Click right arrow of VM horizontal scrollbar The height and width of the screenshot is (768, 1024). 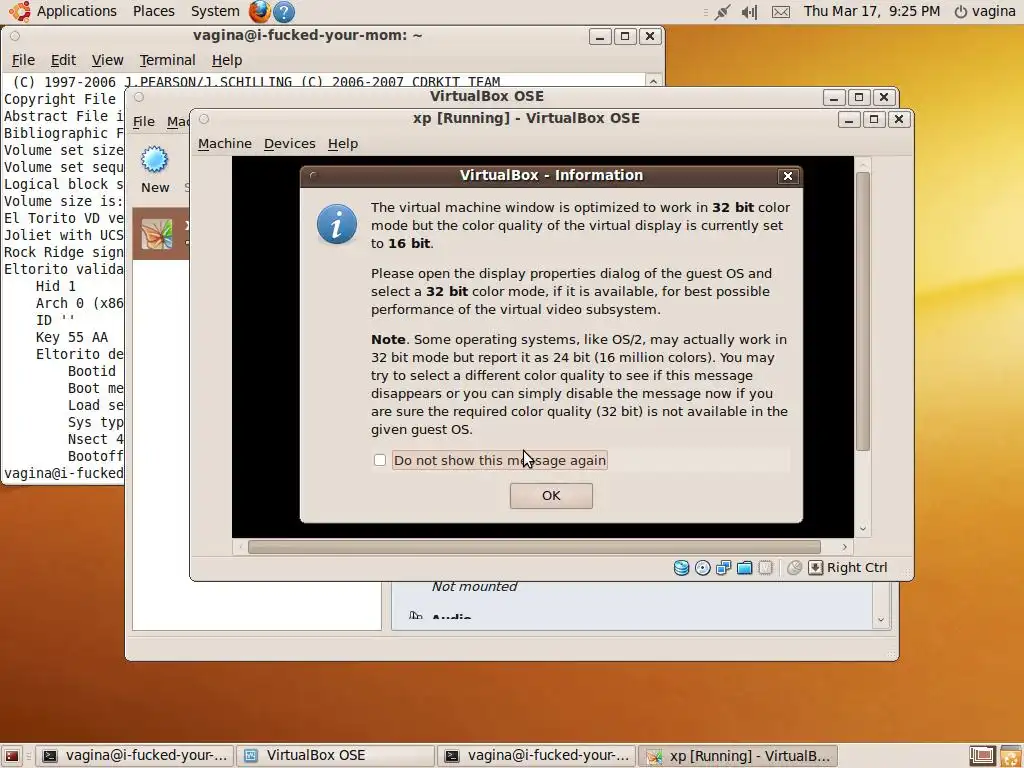tap(844, 547)
